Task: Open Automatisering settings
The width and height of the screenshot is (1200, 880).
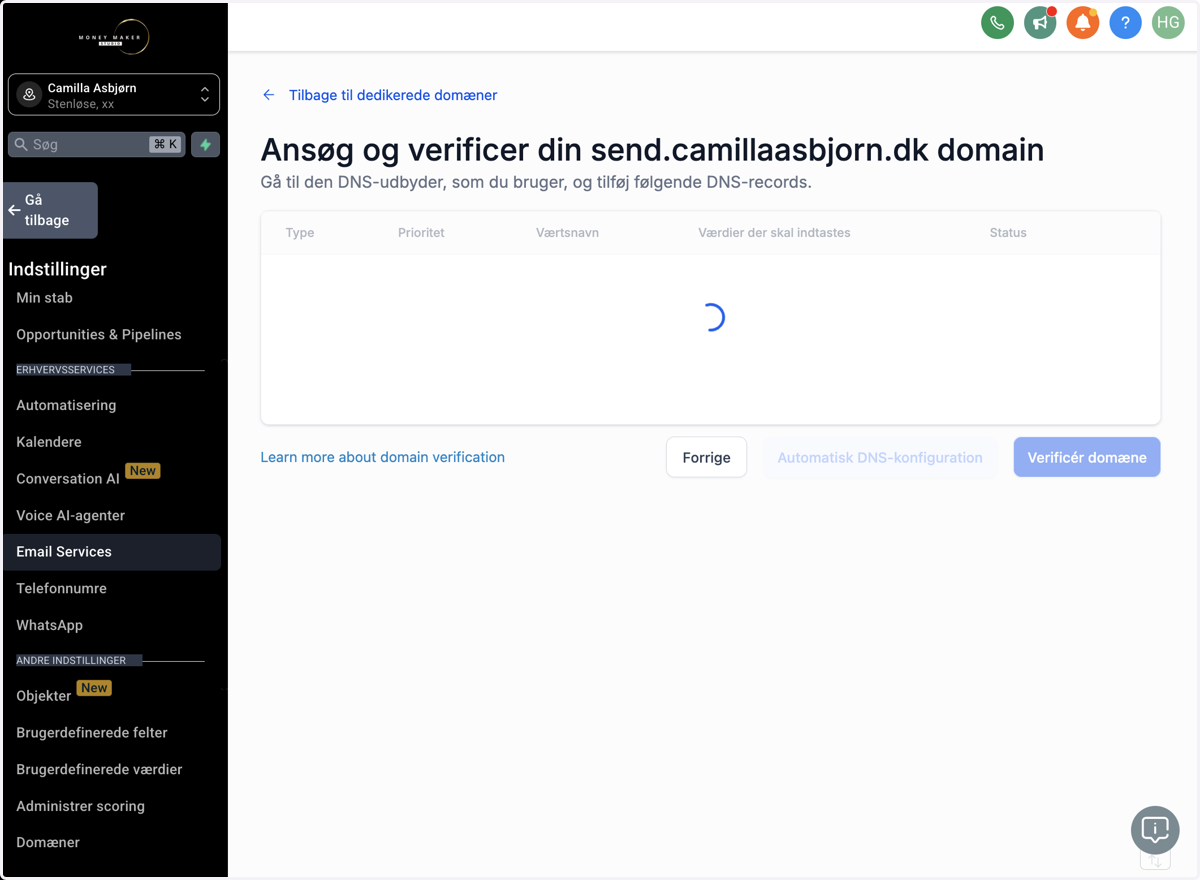Action: coord(66,405)
